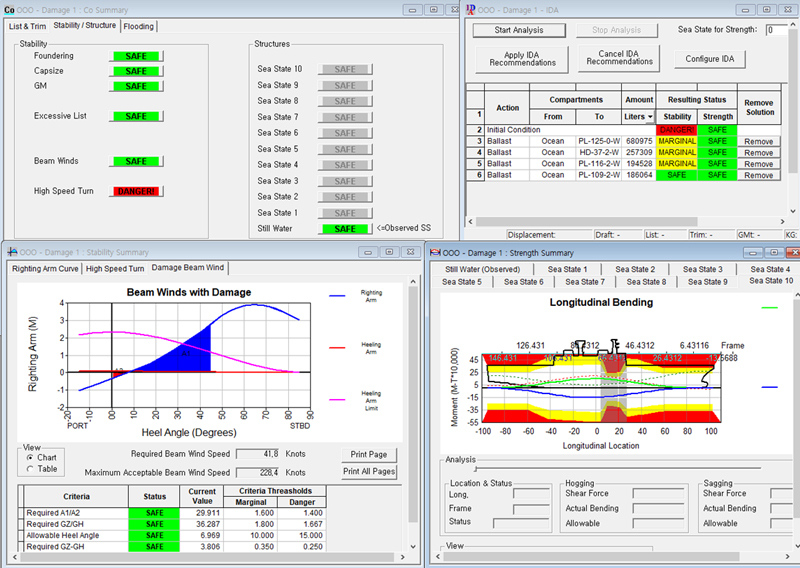Maximize the Stability Summary window
This screenshot has height=568, width=800.
pyautogui.click(x=389, y=251)
